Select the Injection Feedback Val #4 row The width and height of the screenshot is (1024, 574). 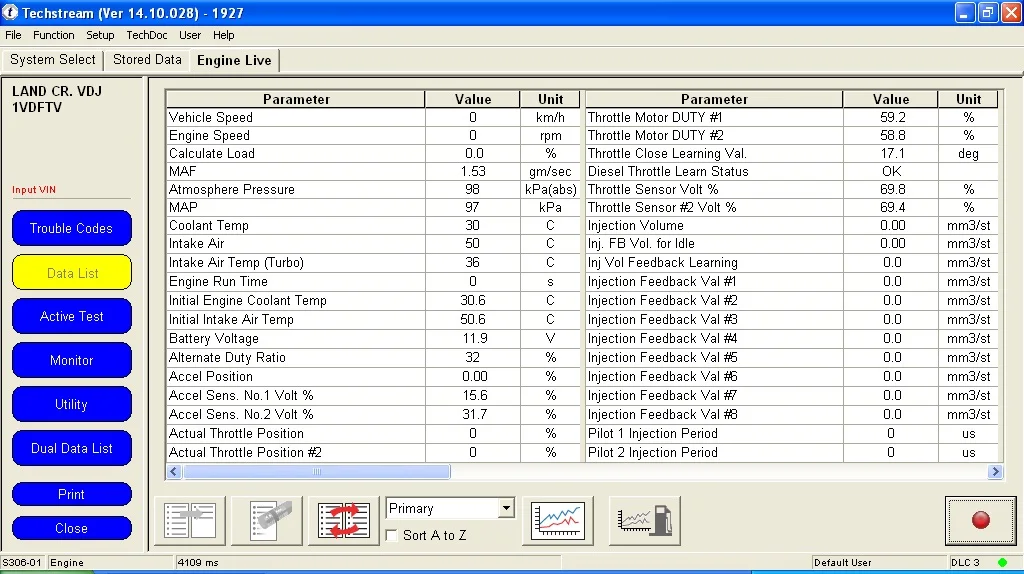pos(792,338)
